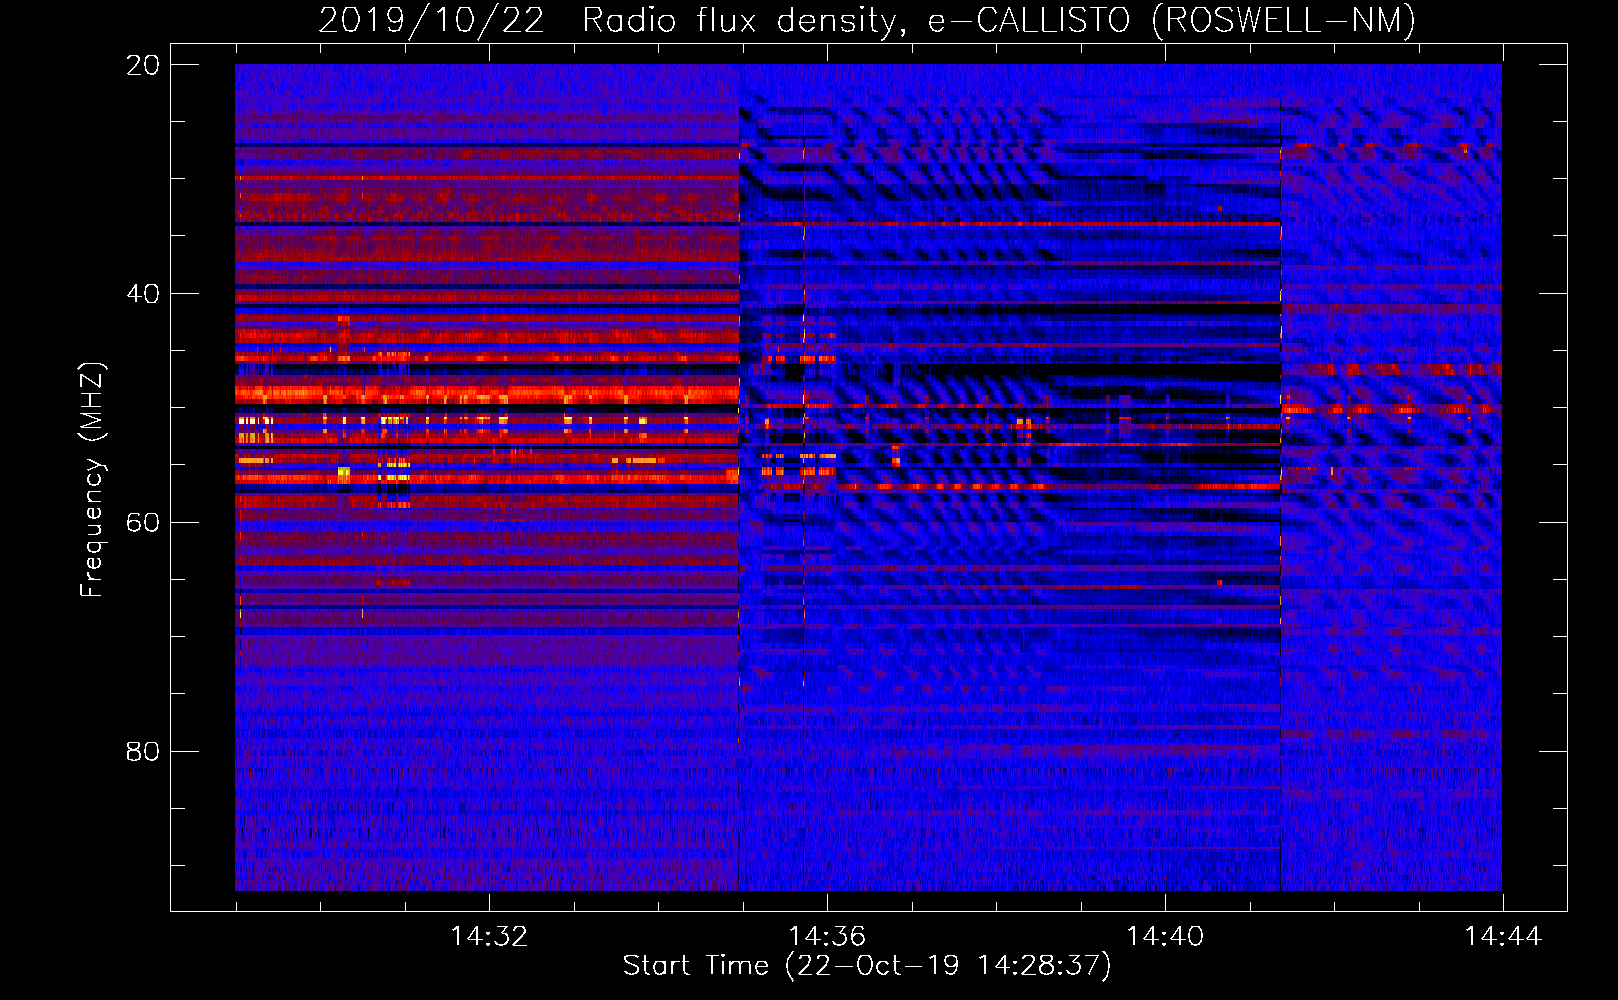The height and width of the screenshot is (1000, 1618).
Task: Click the 14:44 time tick label
Action: (x=1503, y=937)
